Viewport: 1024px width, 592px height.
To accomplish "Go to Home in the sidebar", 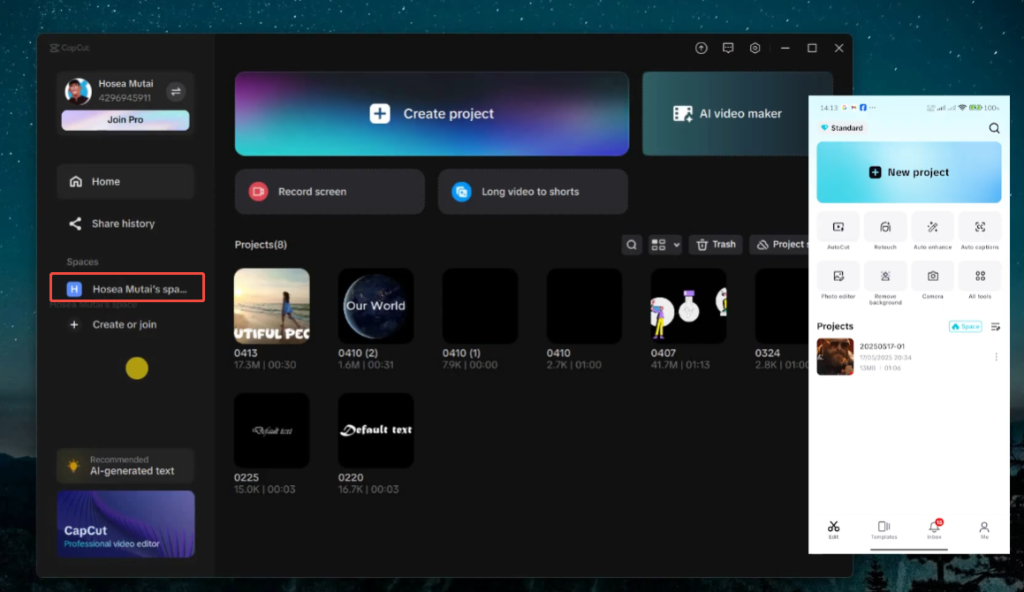I will tap(125, 182).
